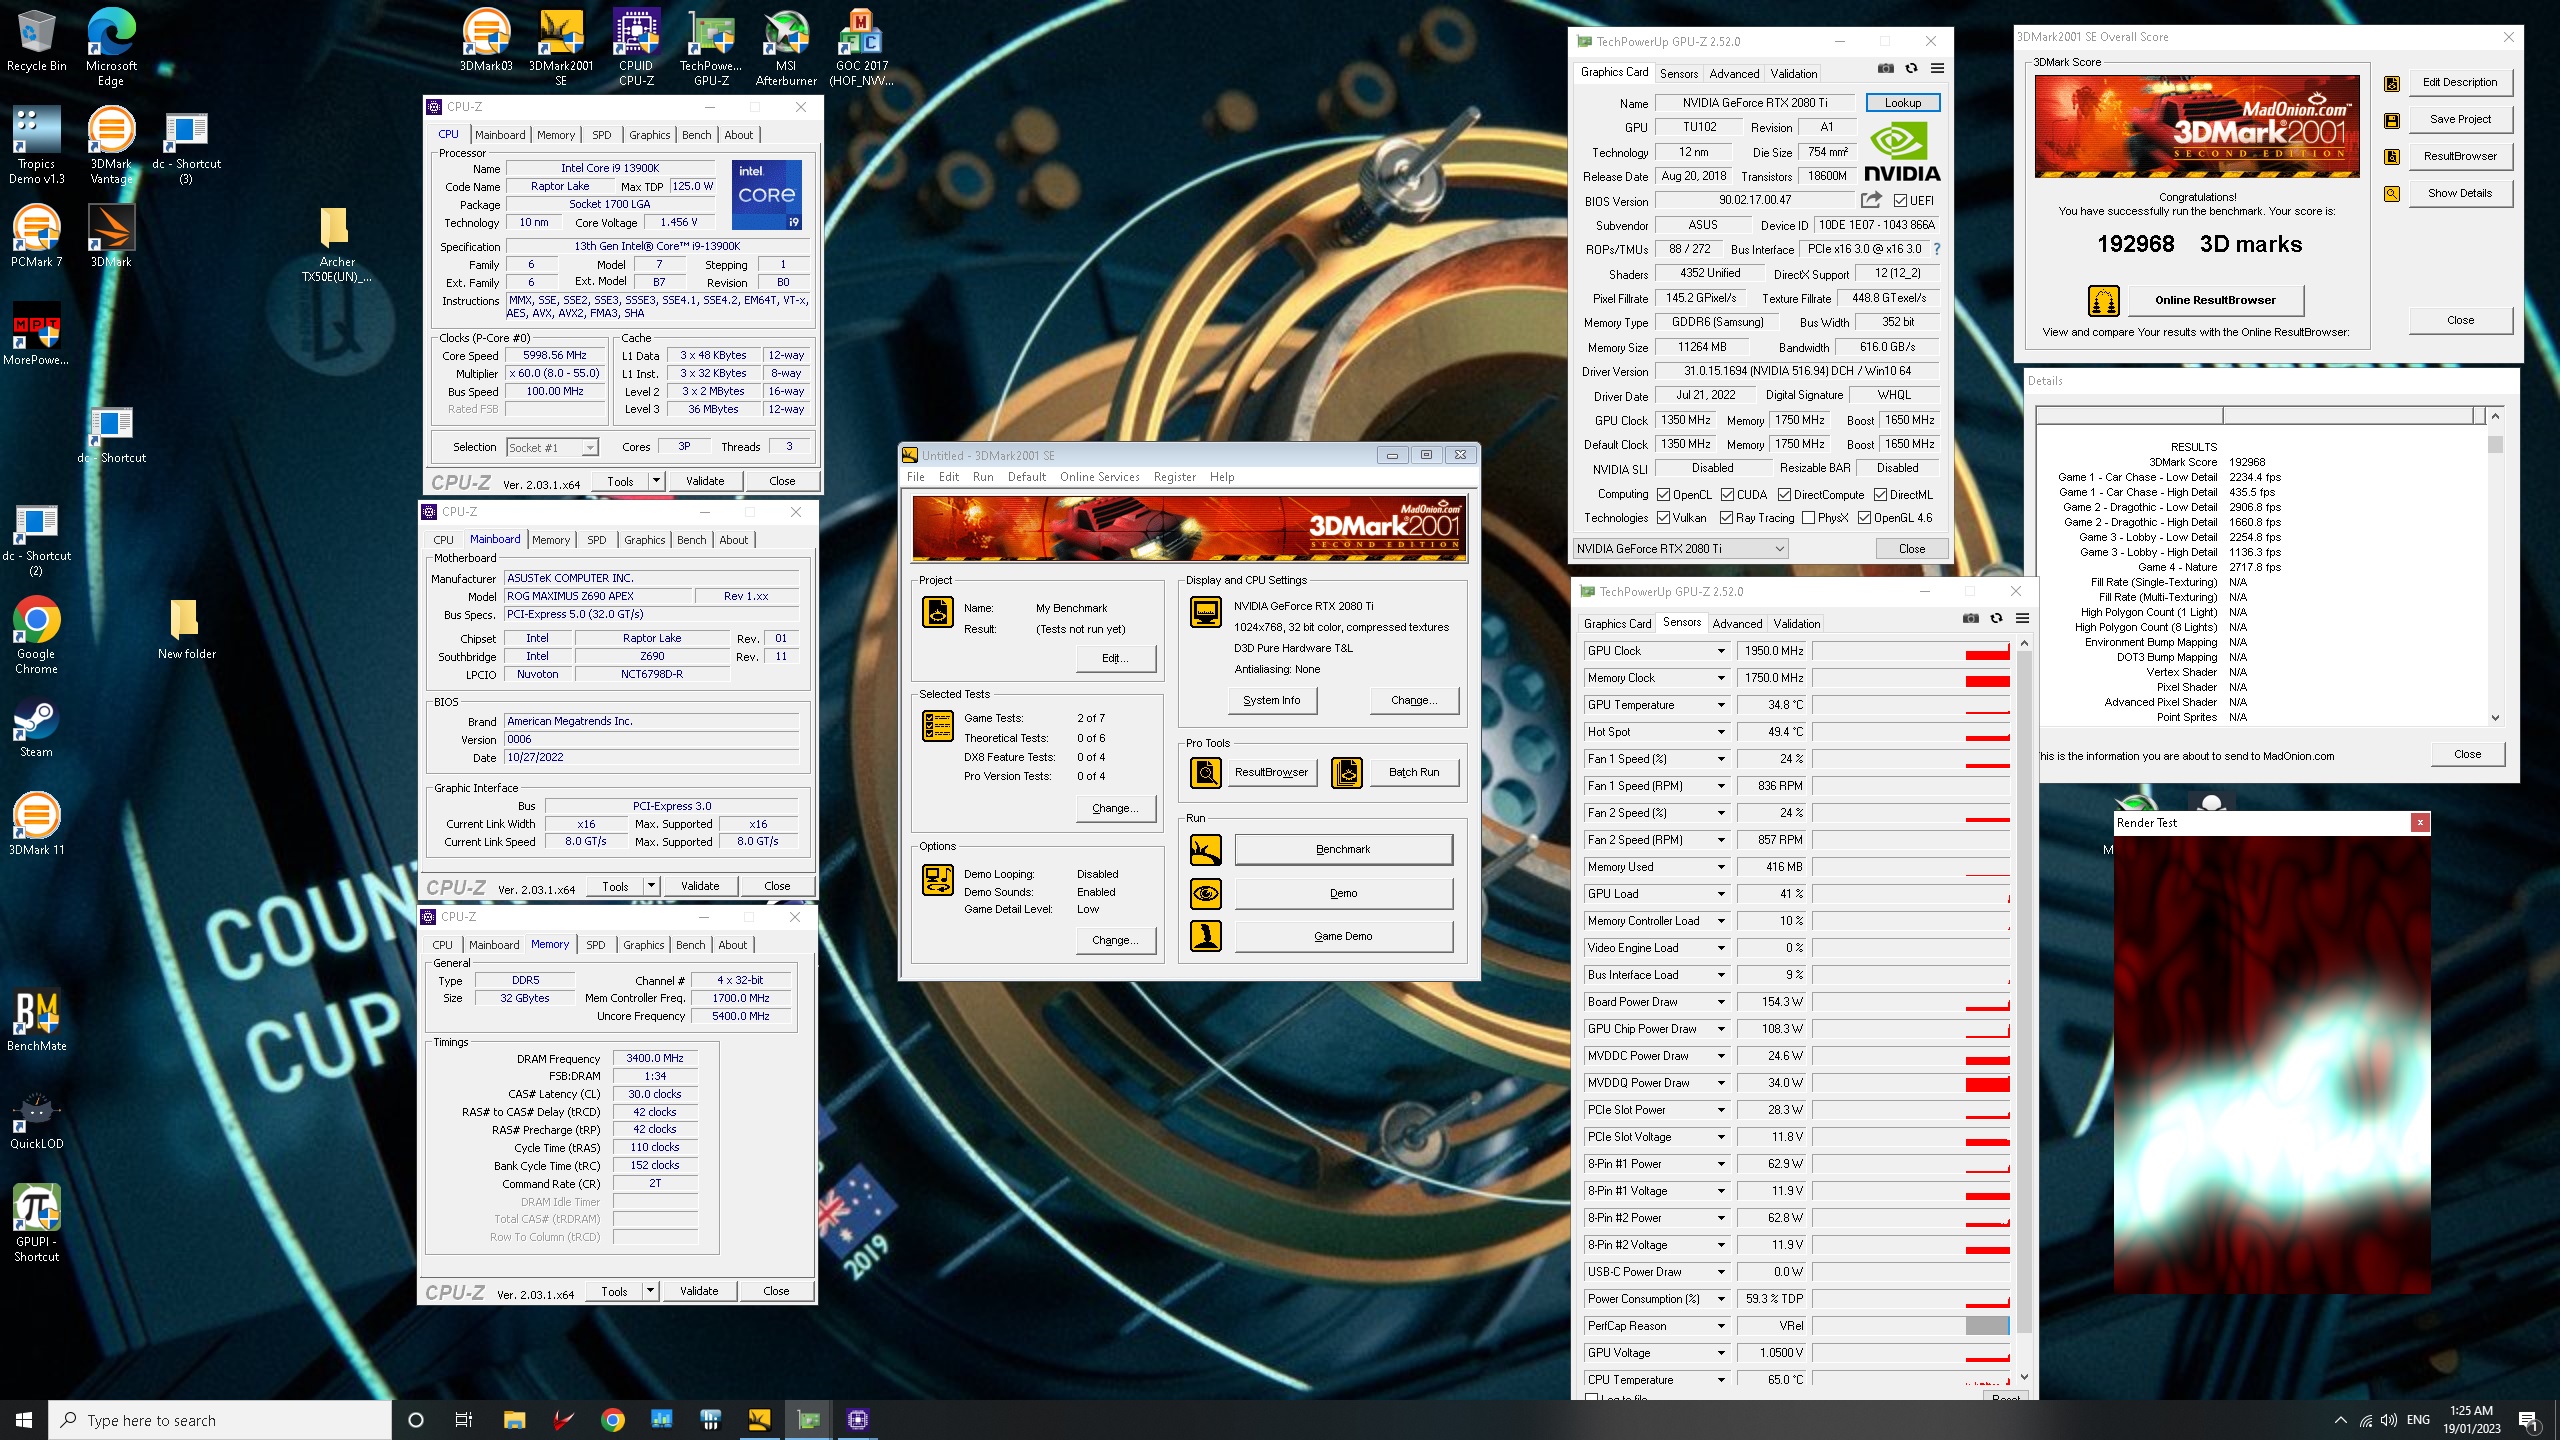Click the Details results list scrollbar

pos(2495,567)
